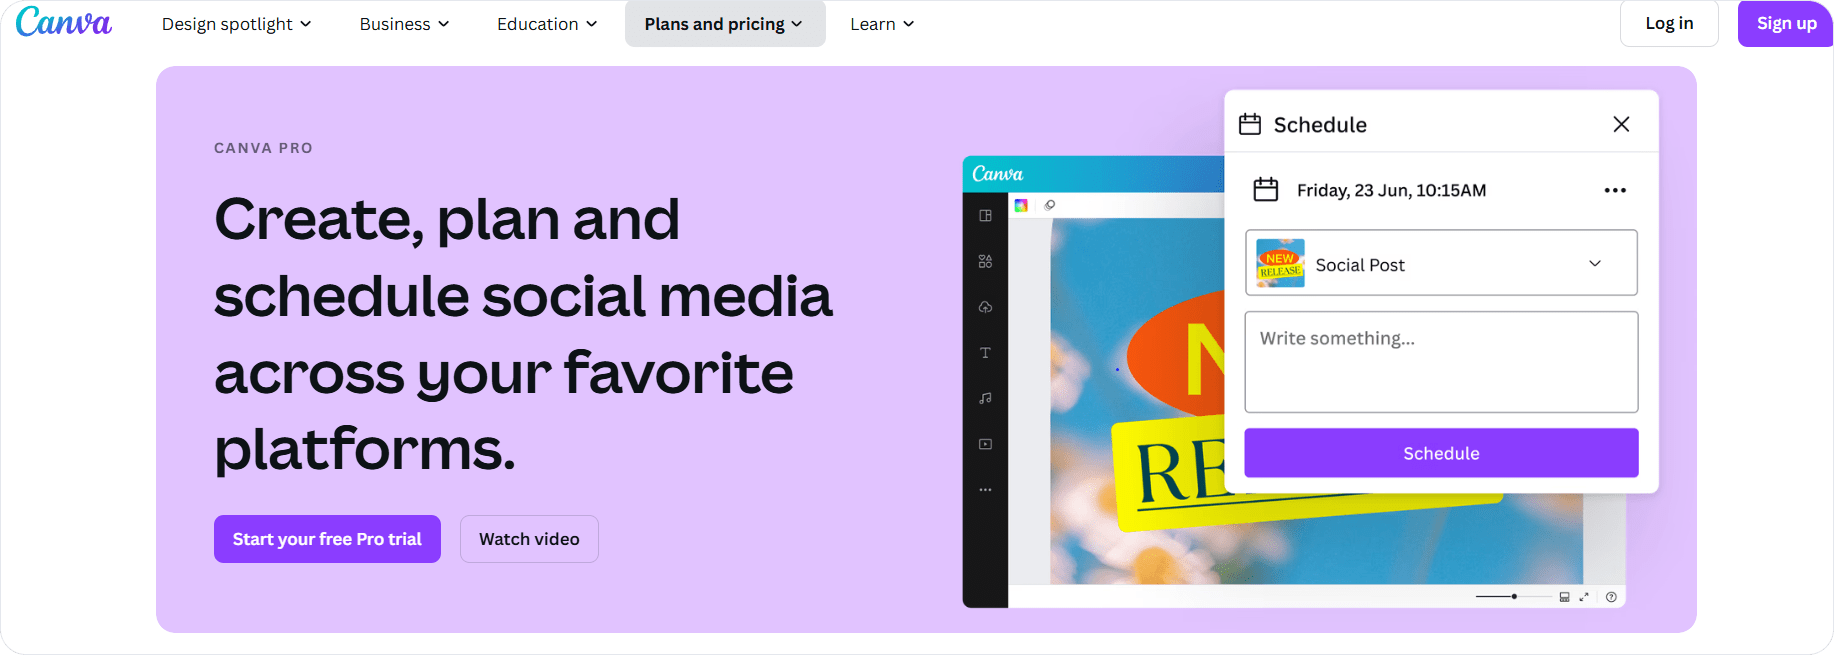Open the Plans and pricing menu

click(x=724, y=24)
